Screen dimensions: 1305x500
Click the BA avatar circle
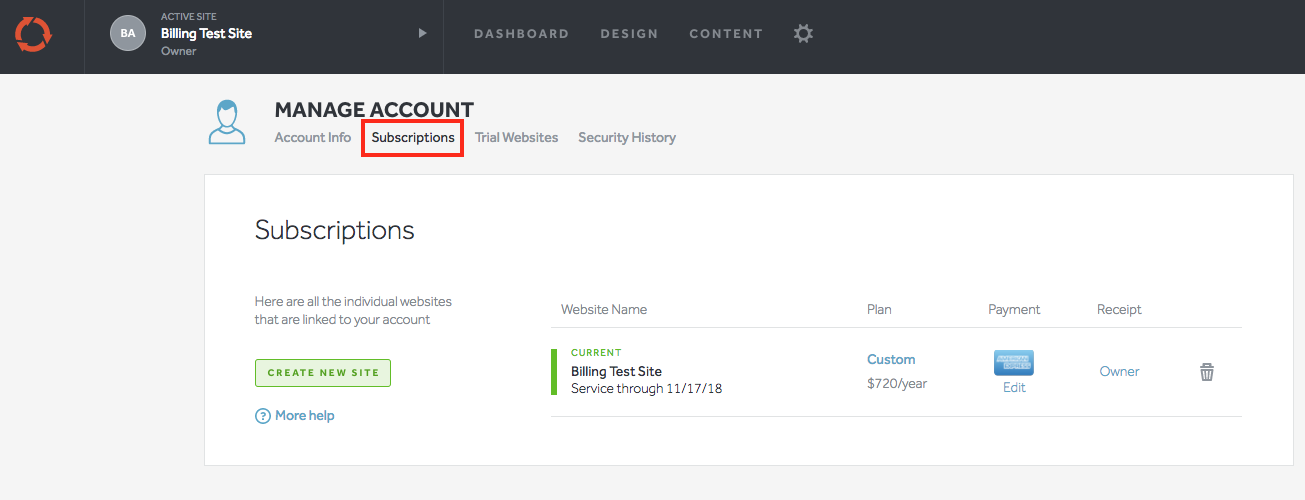(x=127, y=33)
